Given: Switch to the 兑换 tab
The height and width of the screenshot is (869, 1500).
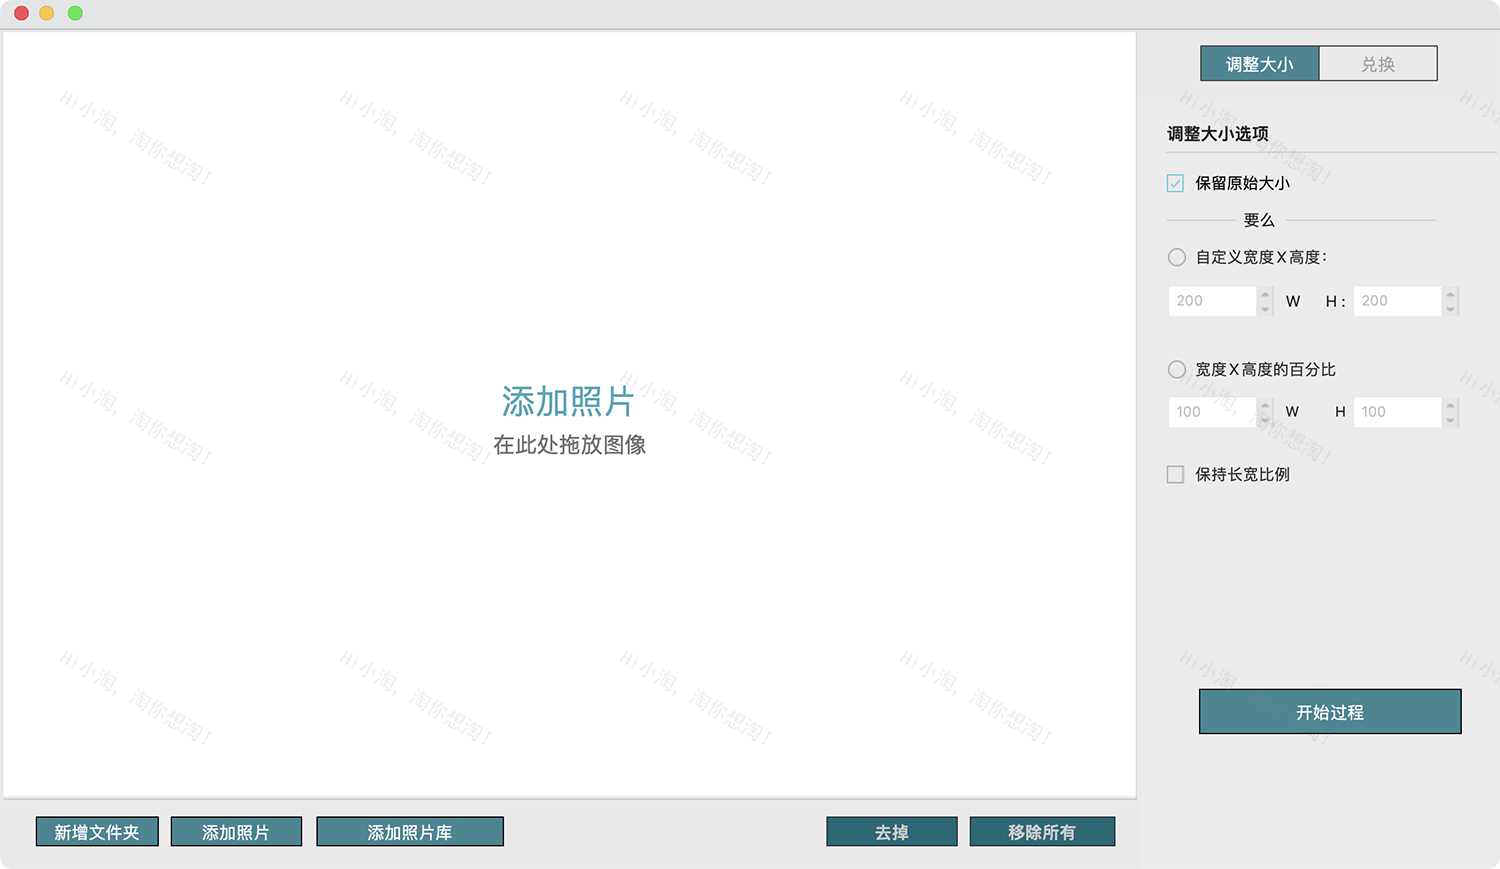Looking at the screenshot, I should pyautogui.click(x=1378, y=63).
